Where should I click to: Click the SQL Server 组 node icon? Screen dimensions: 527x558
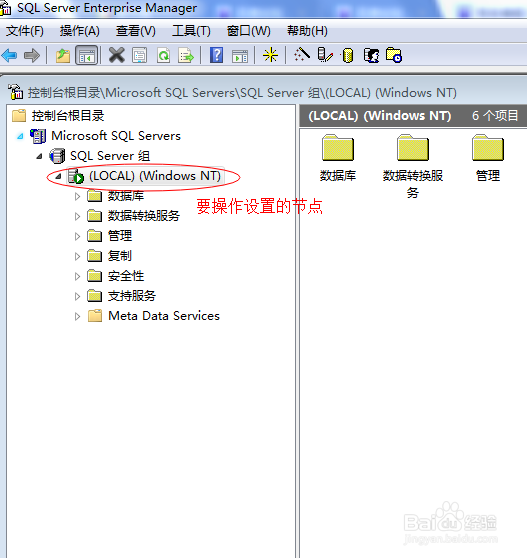[57, 156]
